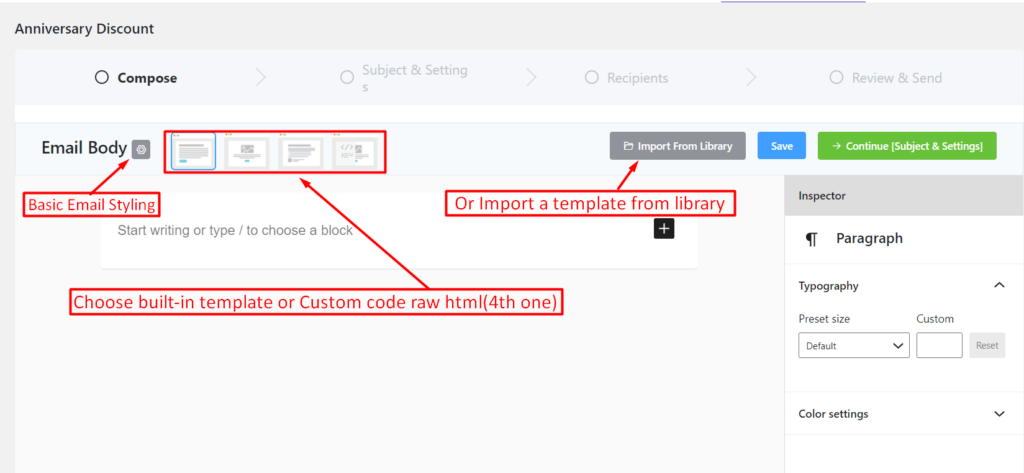Image resolution: width=1024 pixels, height=473 pixels.
Task: Select the first plain text template thumbnail
Action: [194, 152]
